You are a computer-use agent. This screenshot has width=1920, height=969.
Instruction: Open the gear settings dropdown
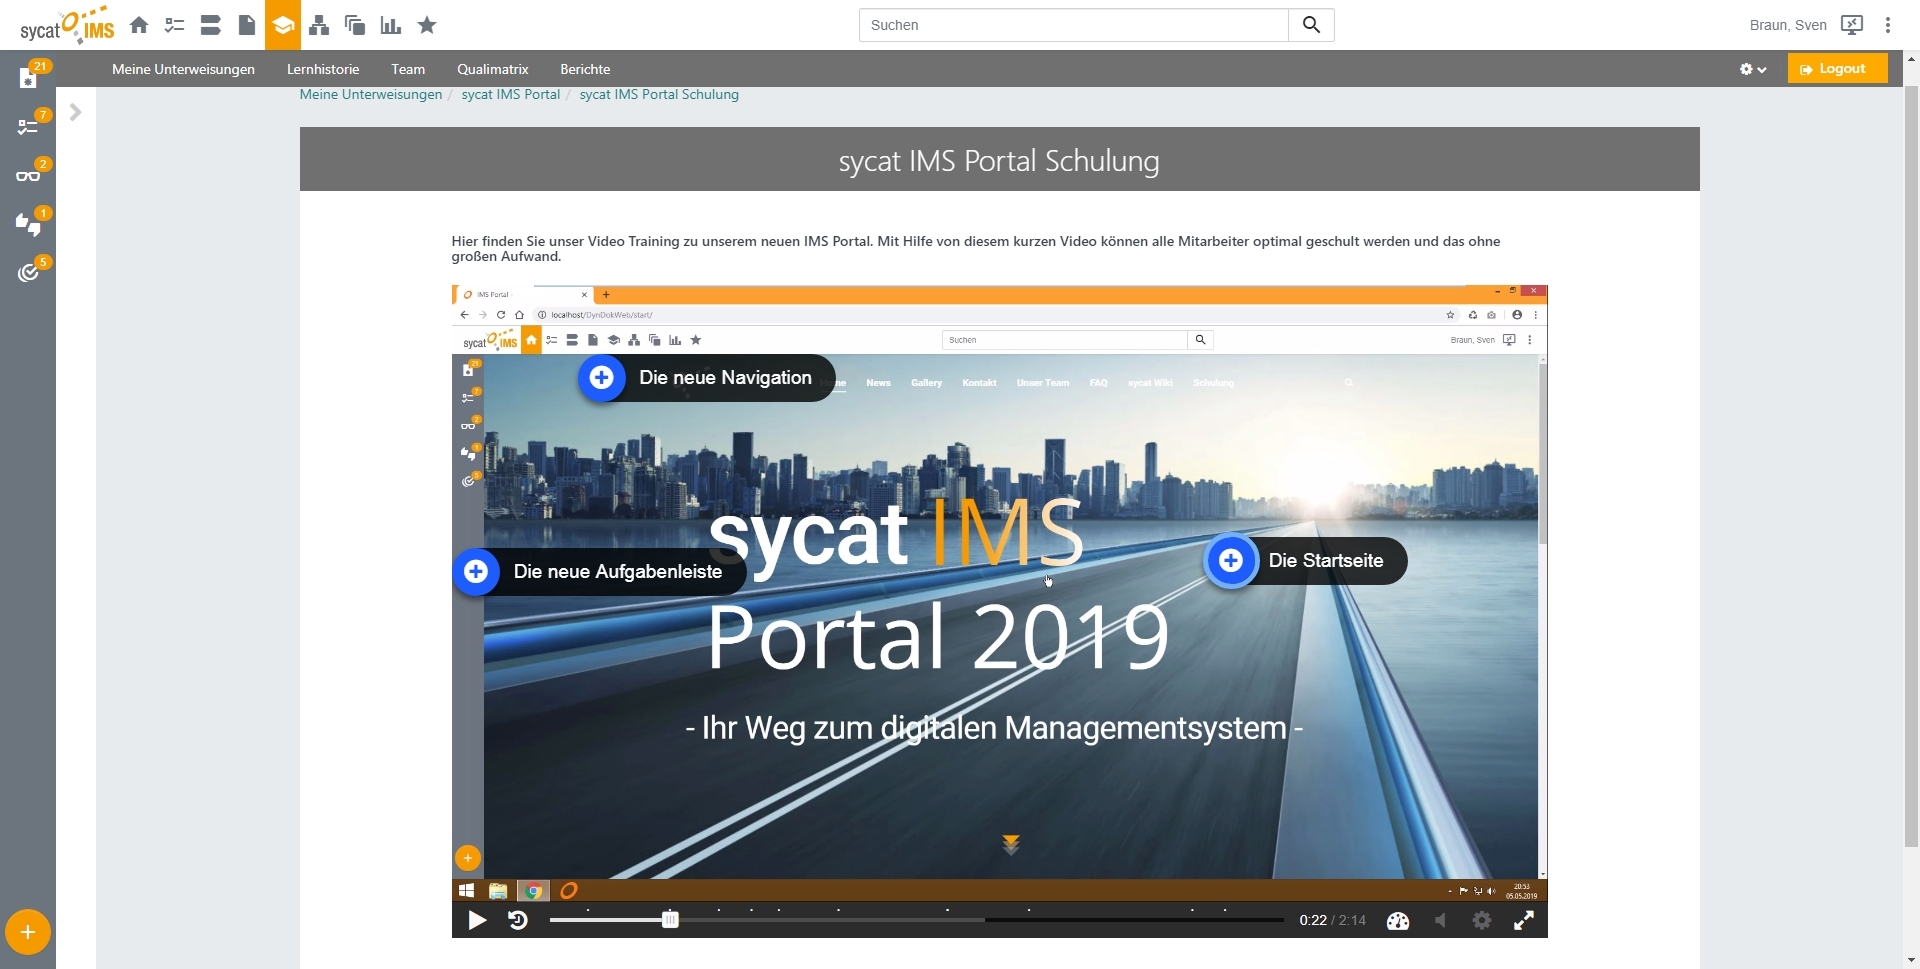pyautogui.click(x=1753, y=69)
